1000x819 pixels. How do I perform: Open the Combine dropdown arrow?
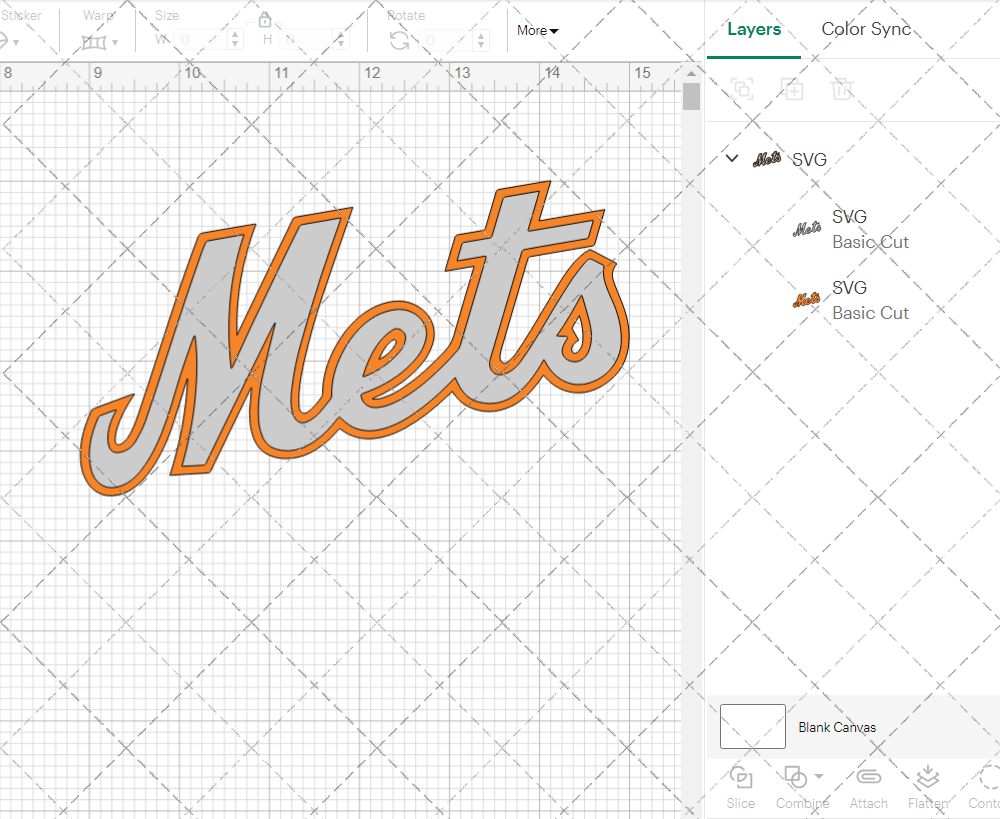[x=819, y=777]
